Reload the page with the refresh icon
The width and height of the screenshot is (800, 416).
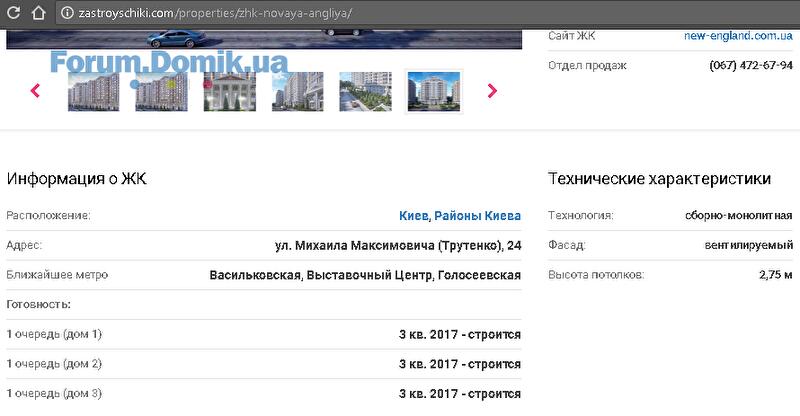[x=14, y=13]
